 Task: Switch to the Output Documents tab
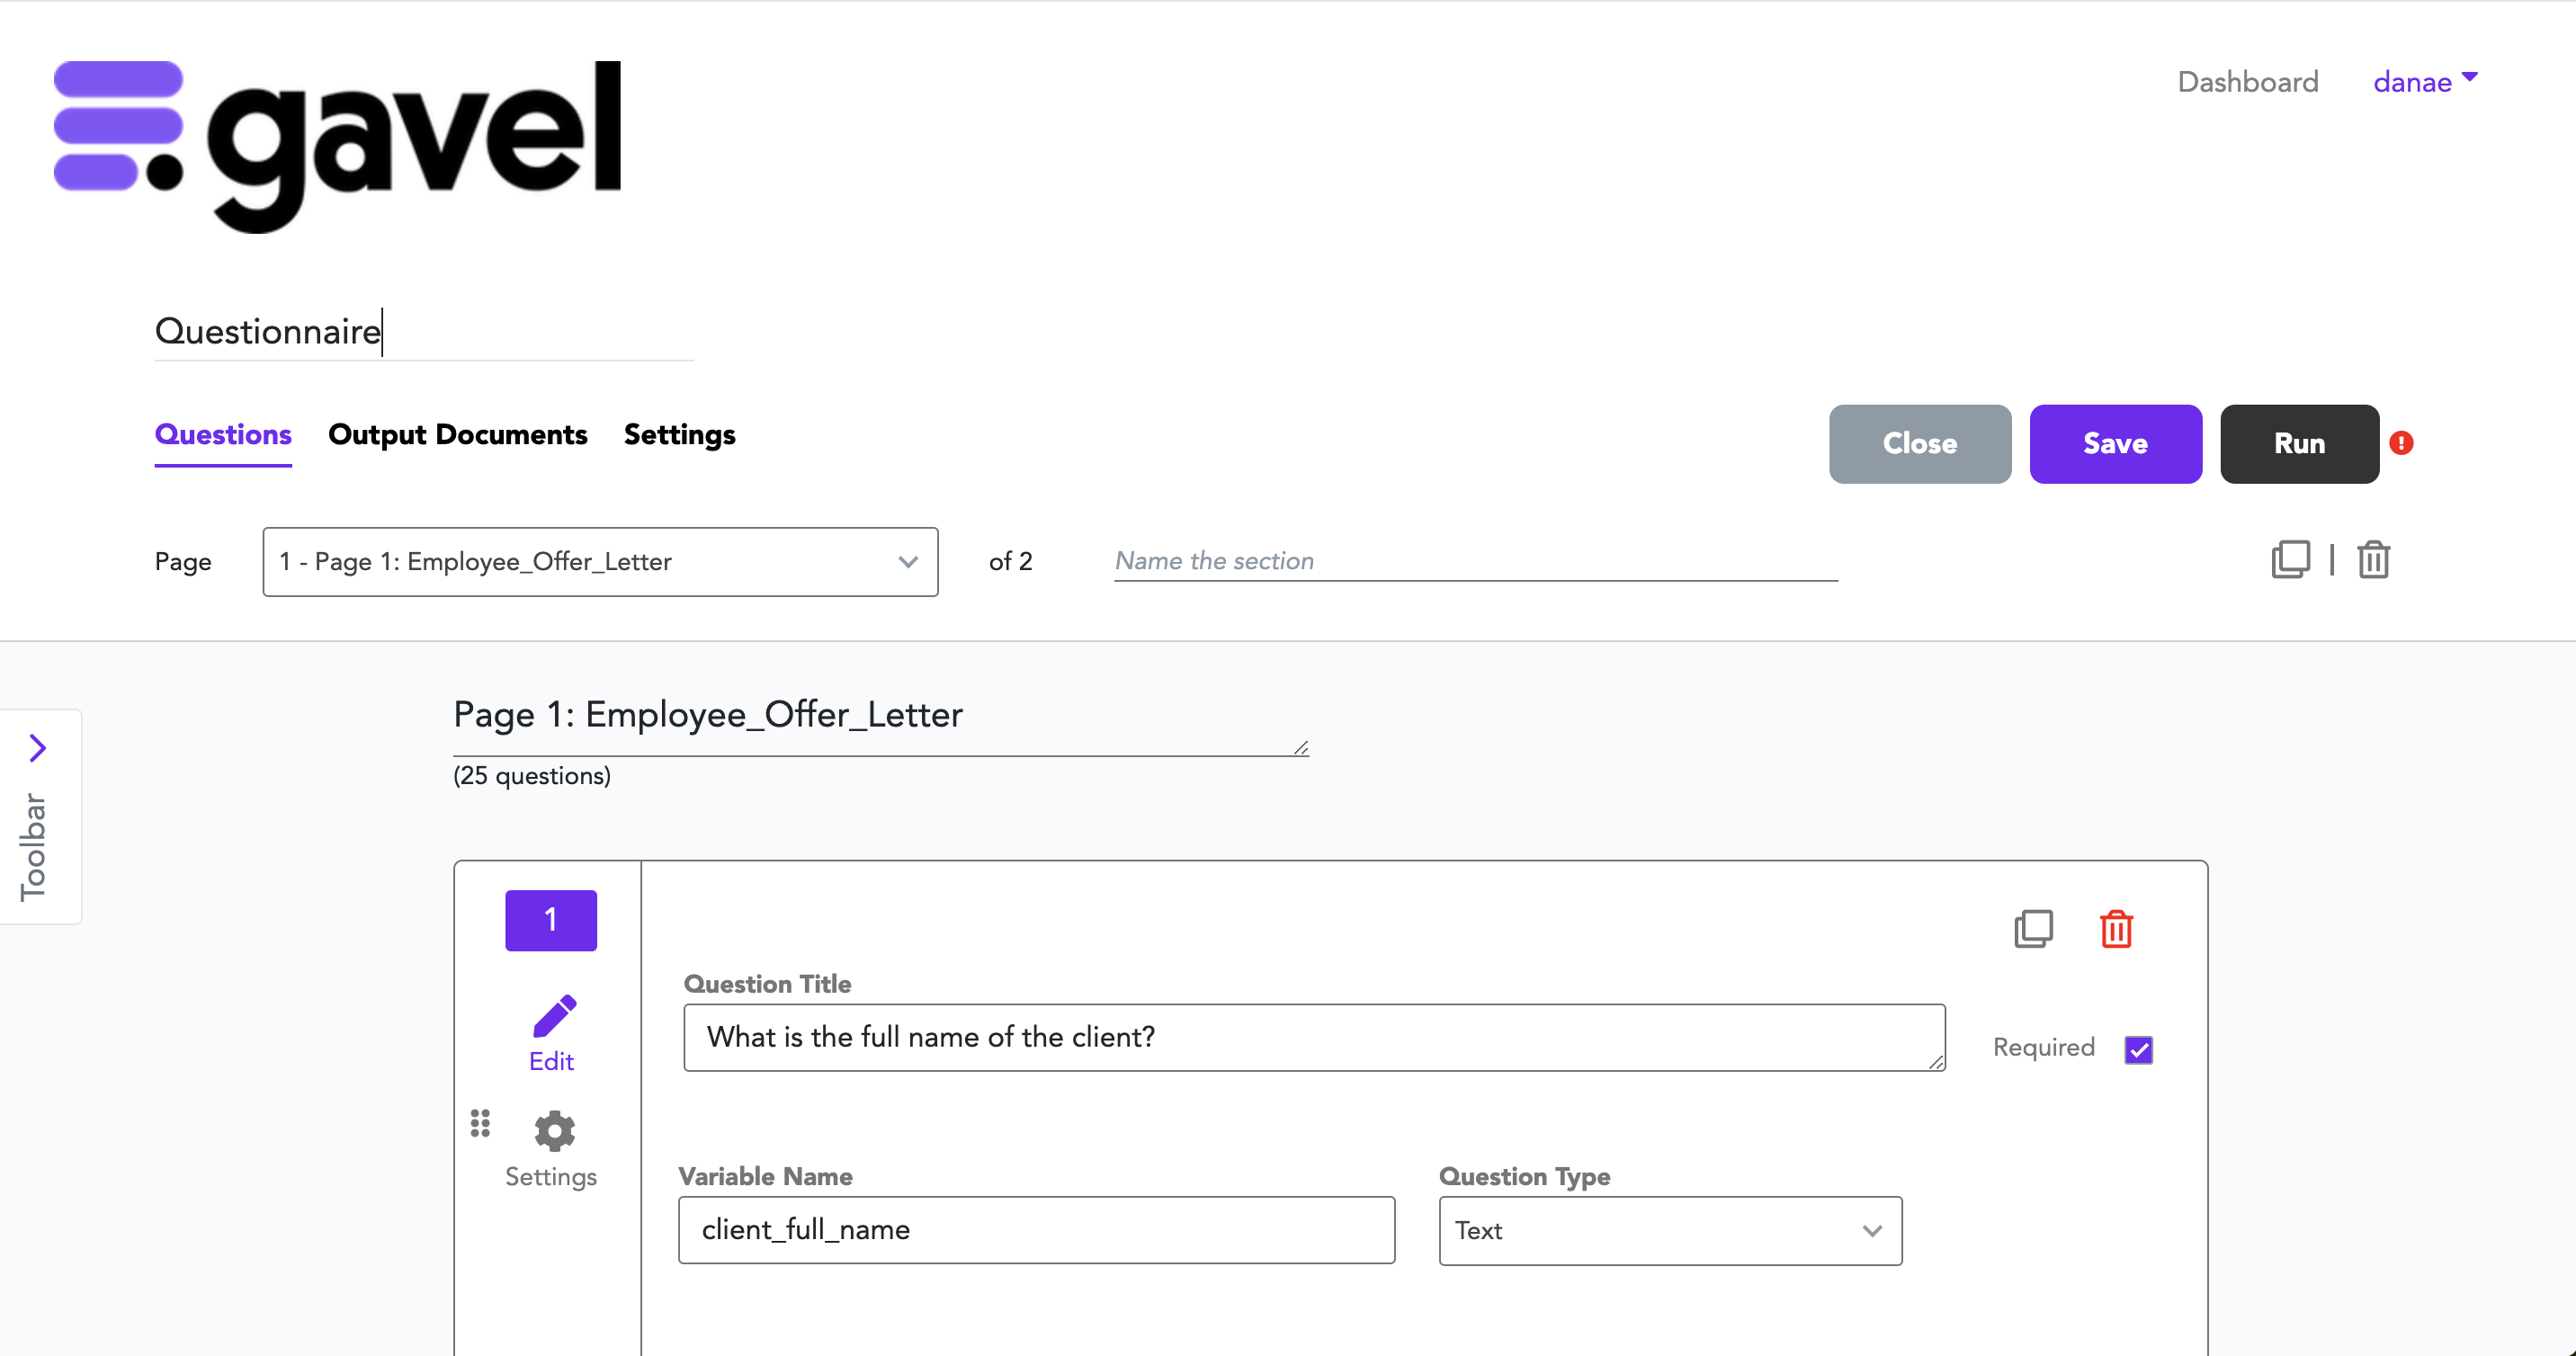point(457,435)
